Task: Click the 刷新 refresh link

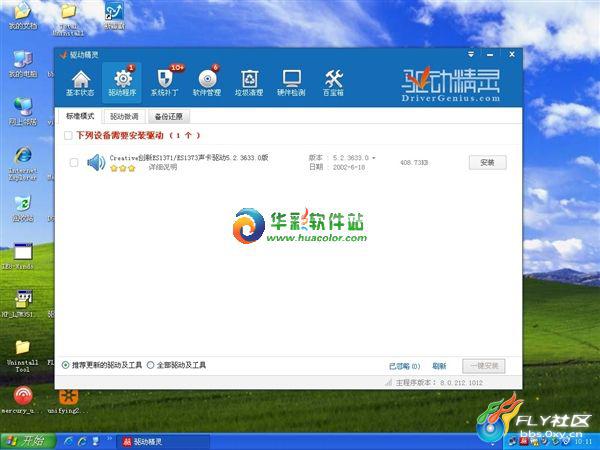Action: (439, 366)
